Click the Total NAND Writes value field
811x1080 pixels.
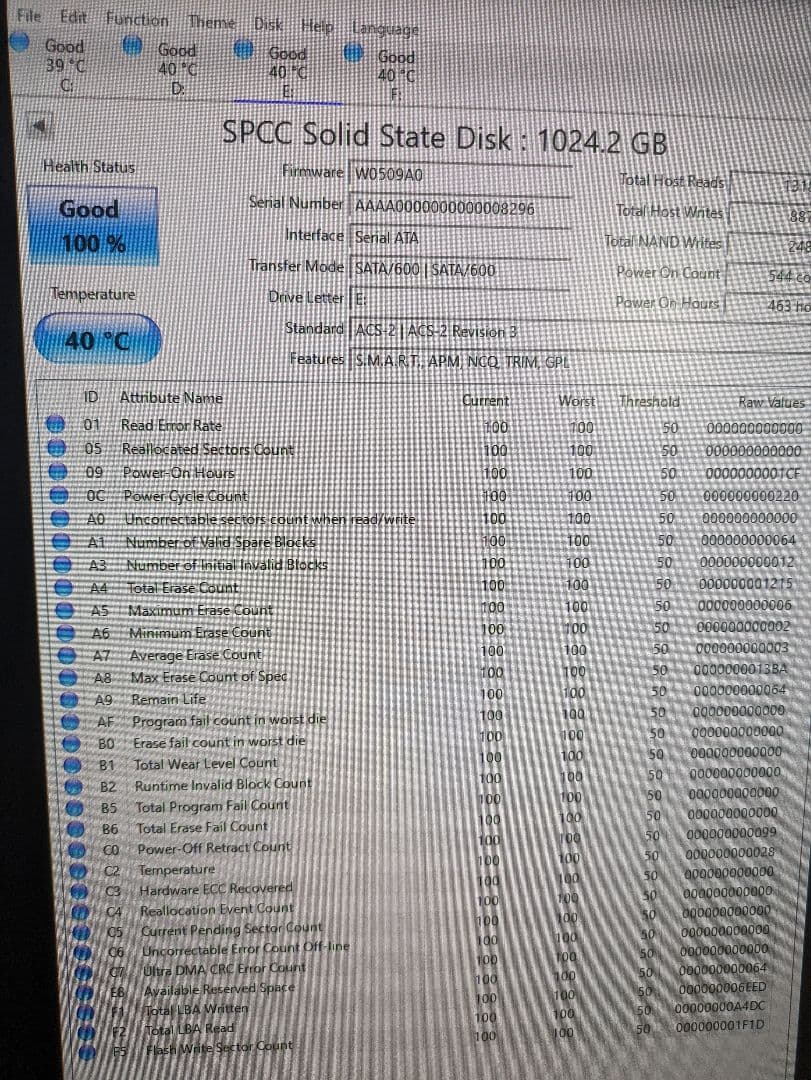pos(770,245)
